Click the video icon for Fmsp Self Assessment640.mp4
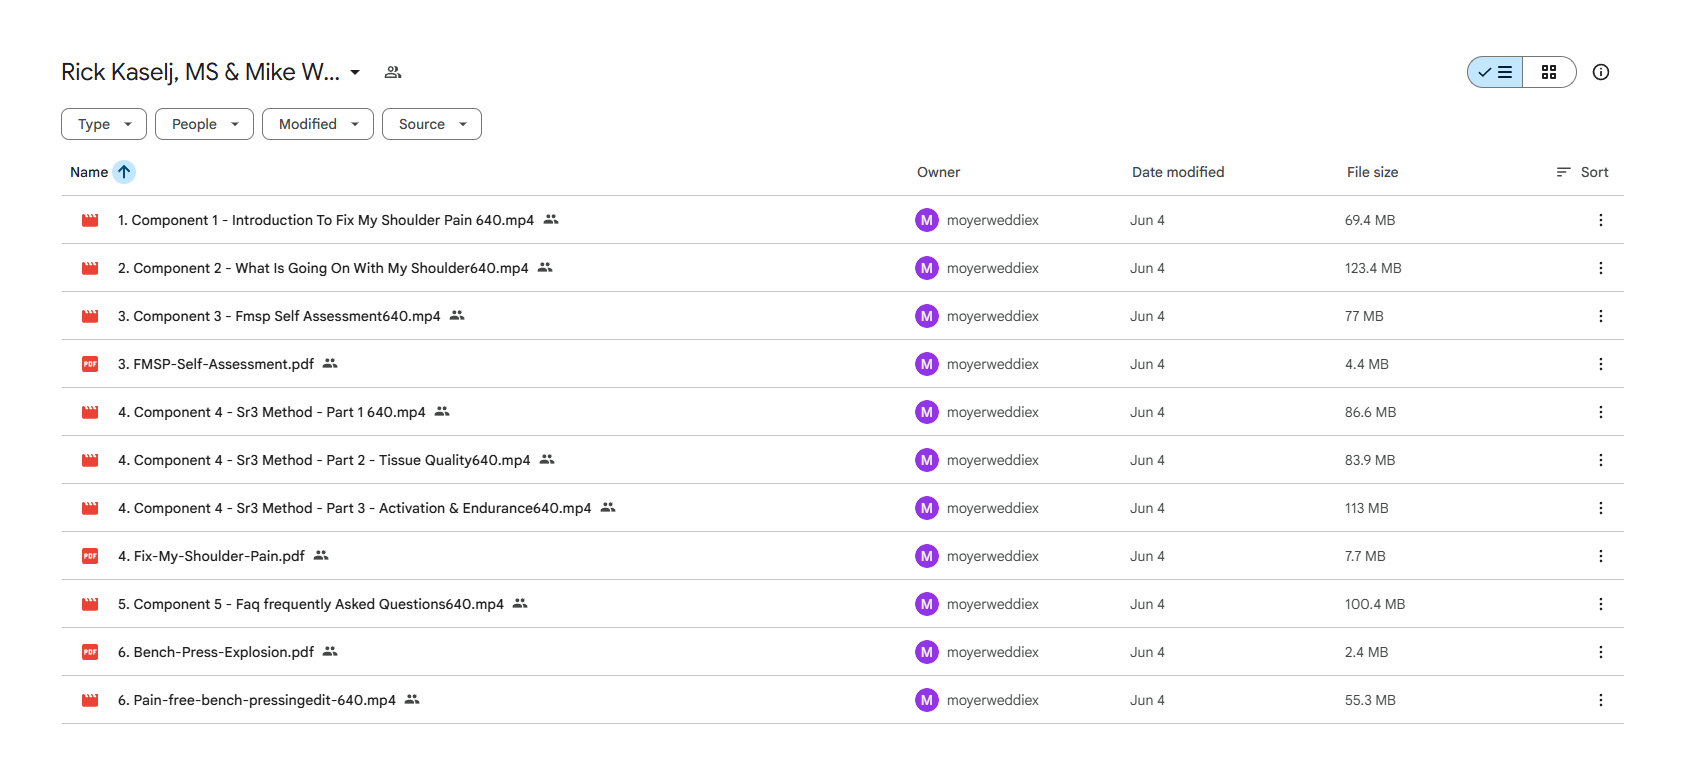Screen dimensions: 1688x780 [x=90, y=316]
